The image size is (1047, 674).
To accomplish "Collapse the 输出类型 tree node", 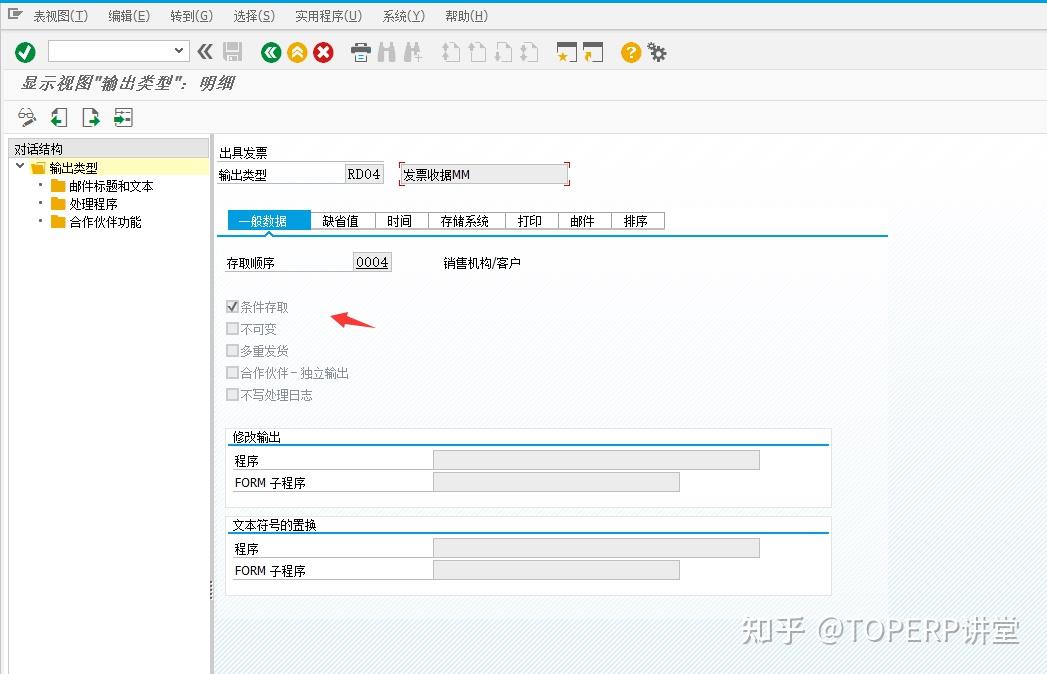I will [x=20, y=166].
